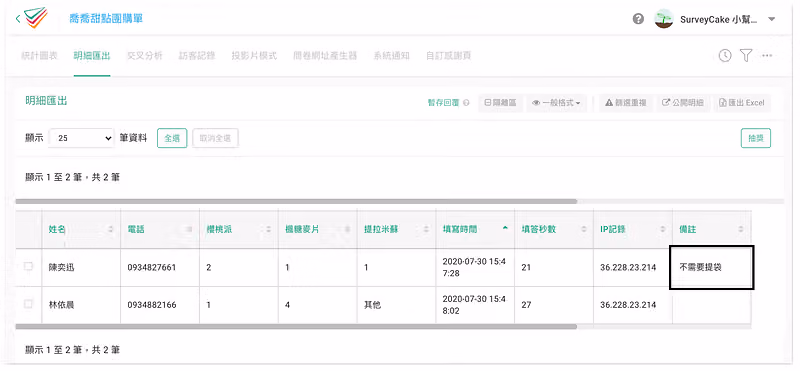The height and width of the screenshot is (371, 800).
Task: Click the IP 36.228.23.214 in 林依晨 row
Action: click(x=628, y=305)
